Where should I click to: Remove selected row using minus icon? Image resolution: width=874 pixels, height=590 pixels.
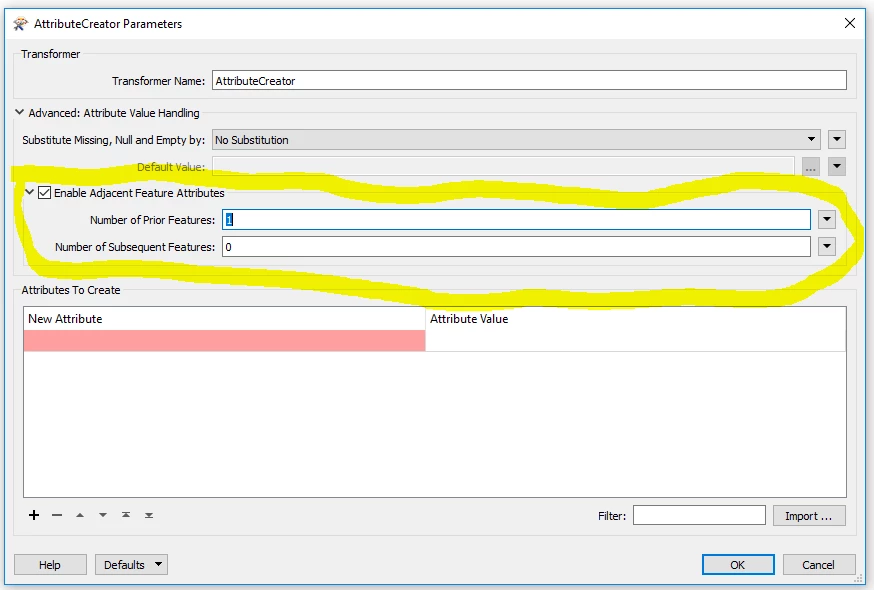57,515
